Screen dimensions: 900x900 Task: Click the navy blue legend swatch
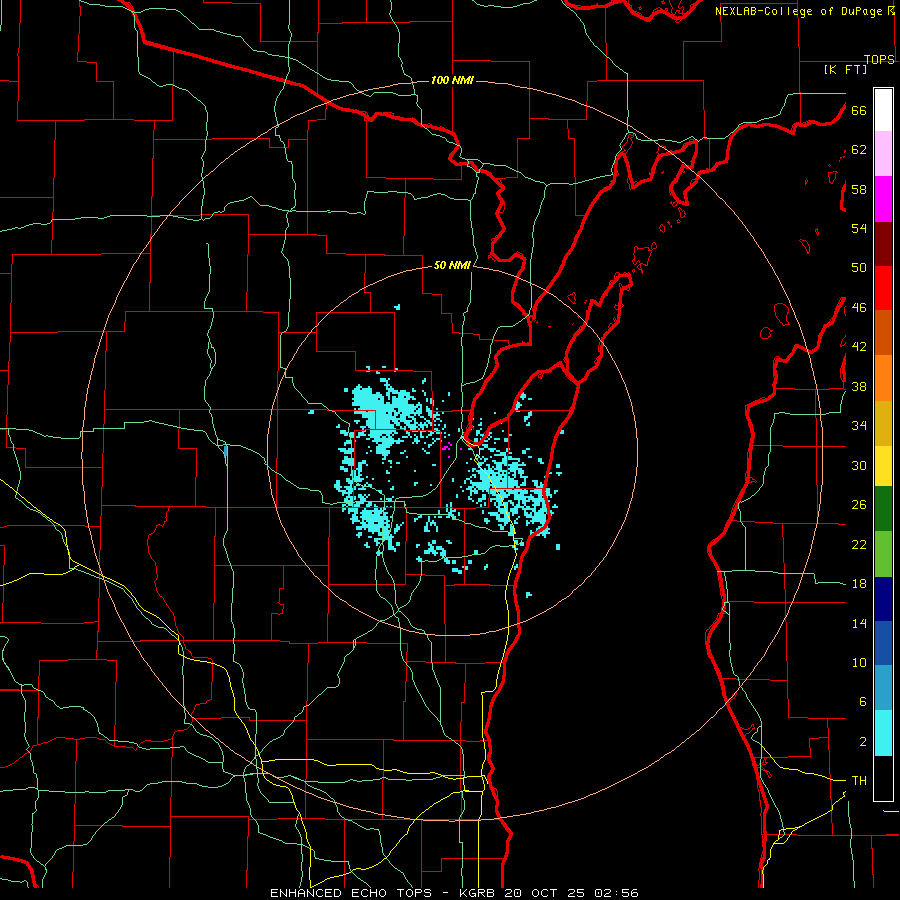(x=883, y=599)
